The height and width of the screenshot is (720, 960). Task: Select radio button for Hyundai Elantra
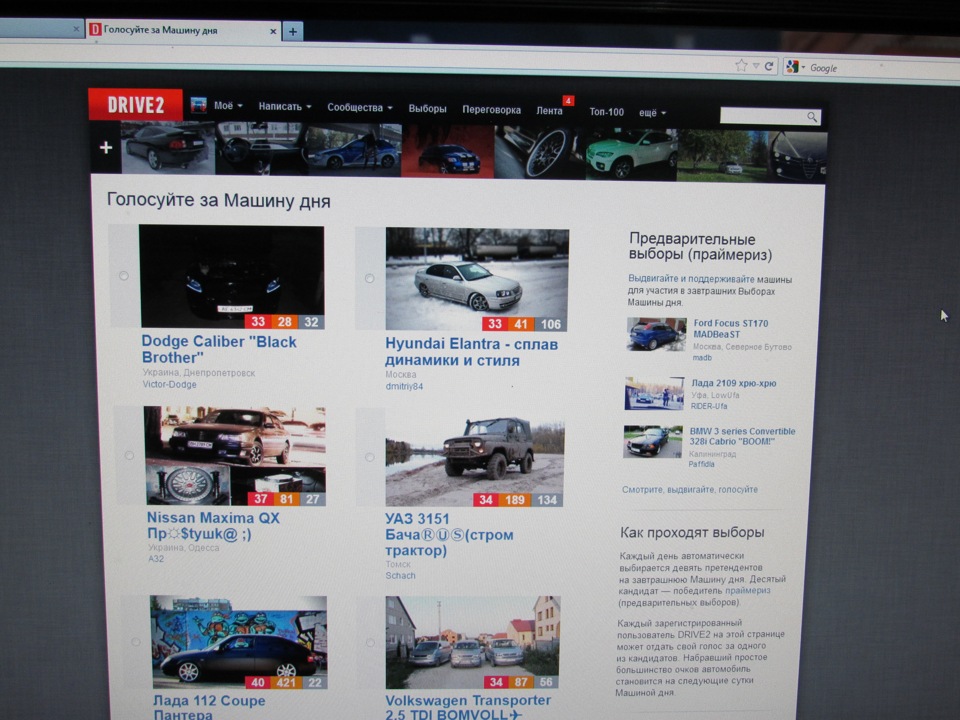(x=369, y=279)
